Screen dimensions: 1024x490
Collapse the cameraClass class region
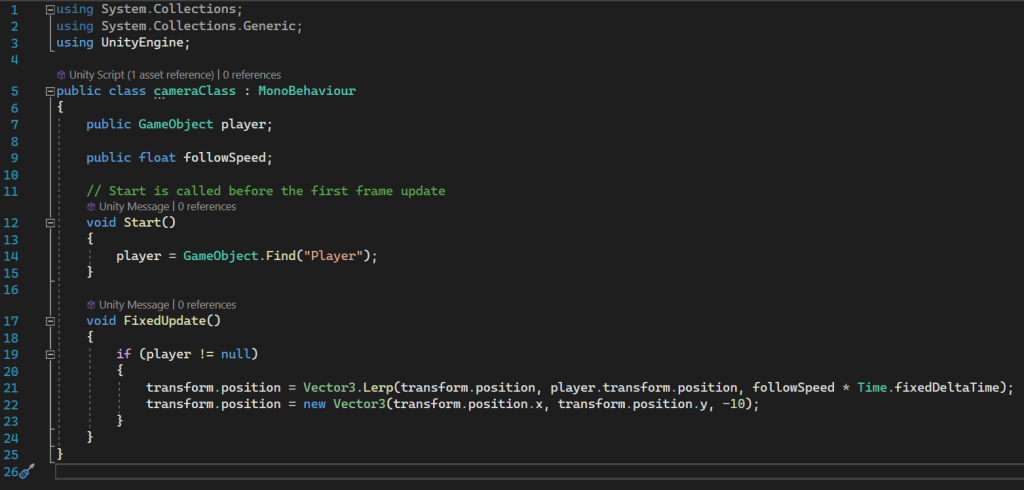tap(49, 91)
